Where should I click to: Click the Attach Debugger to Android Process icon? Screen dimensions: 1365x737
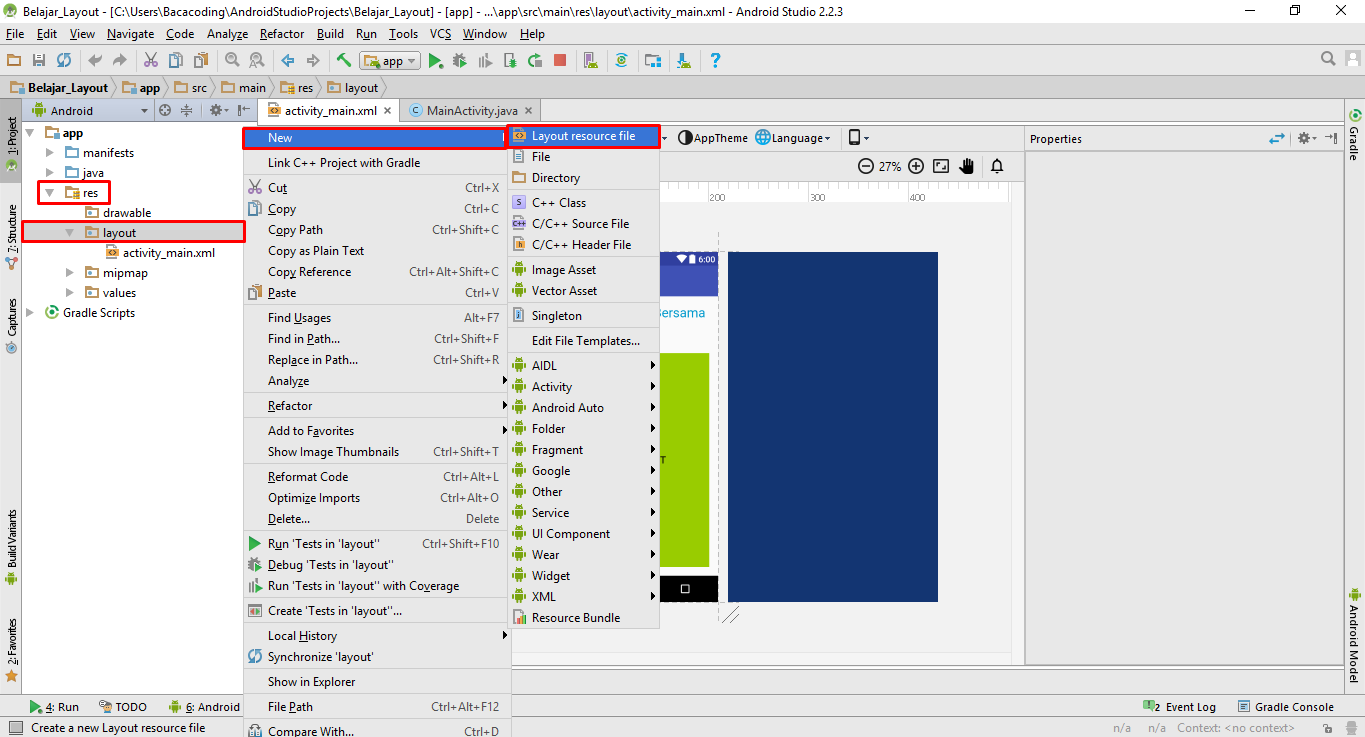click(x=511, y=60)
